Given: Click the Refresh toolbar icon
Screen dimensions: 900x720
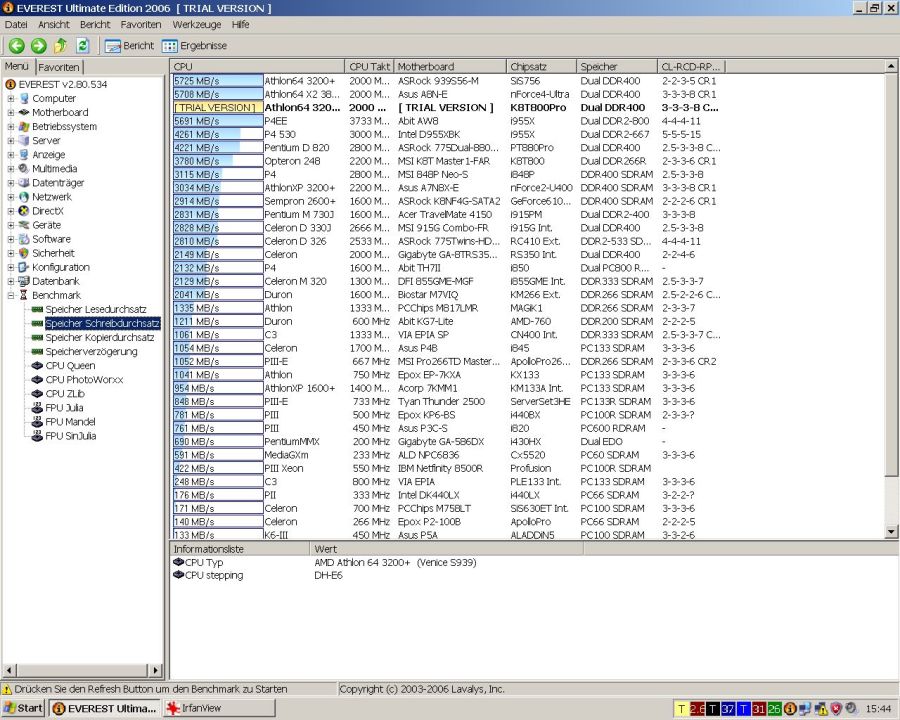Looking at the screenshot, I should pos(83,45).
